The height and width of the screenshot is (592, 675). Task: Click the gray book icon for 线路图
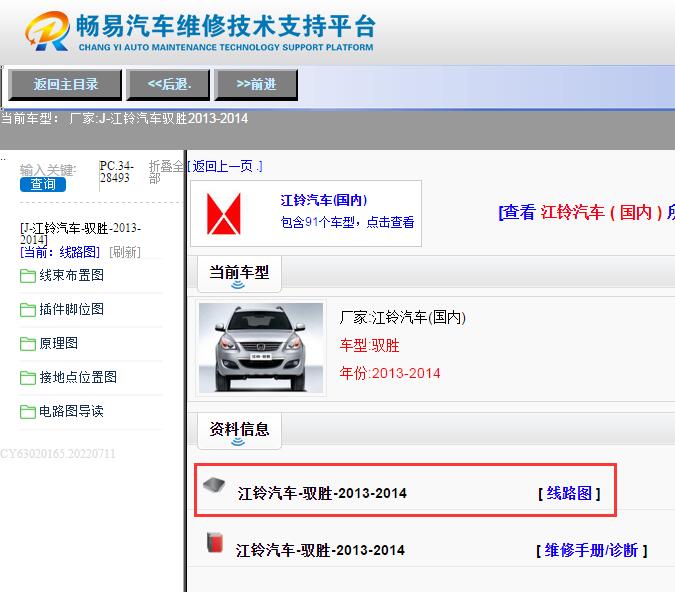coord(214,485)
